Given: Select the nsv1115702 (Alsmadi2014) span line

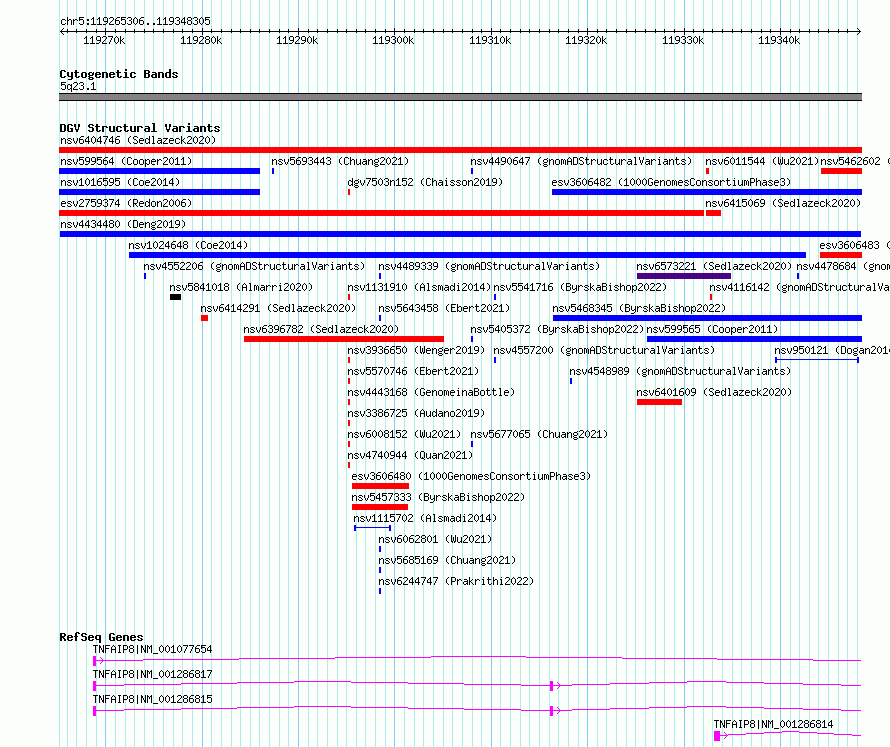Looking at the screenshot, I should tap(372, 528).
